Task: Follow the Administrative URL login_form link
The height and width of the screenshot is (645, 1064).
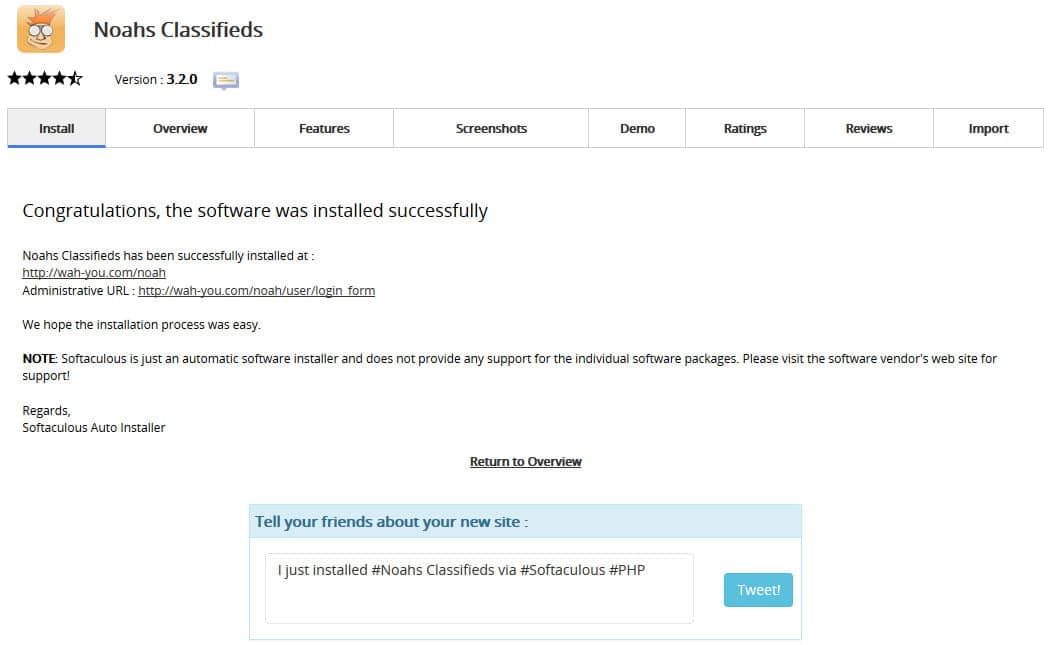Action: [x=256, y=291]
